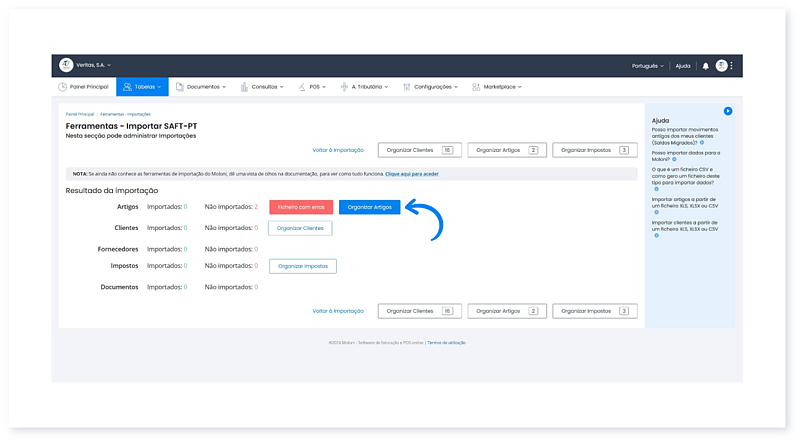The image size is (800, 442).
Task: Click the Documentos page icon
Action: 179,87
